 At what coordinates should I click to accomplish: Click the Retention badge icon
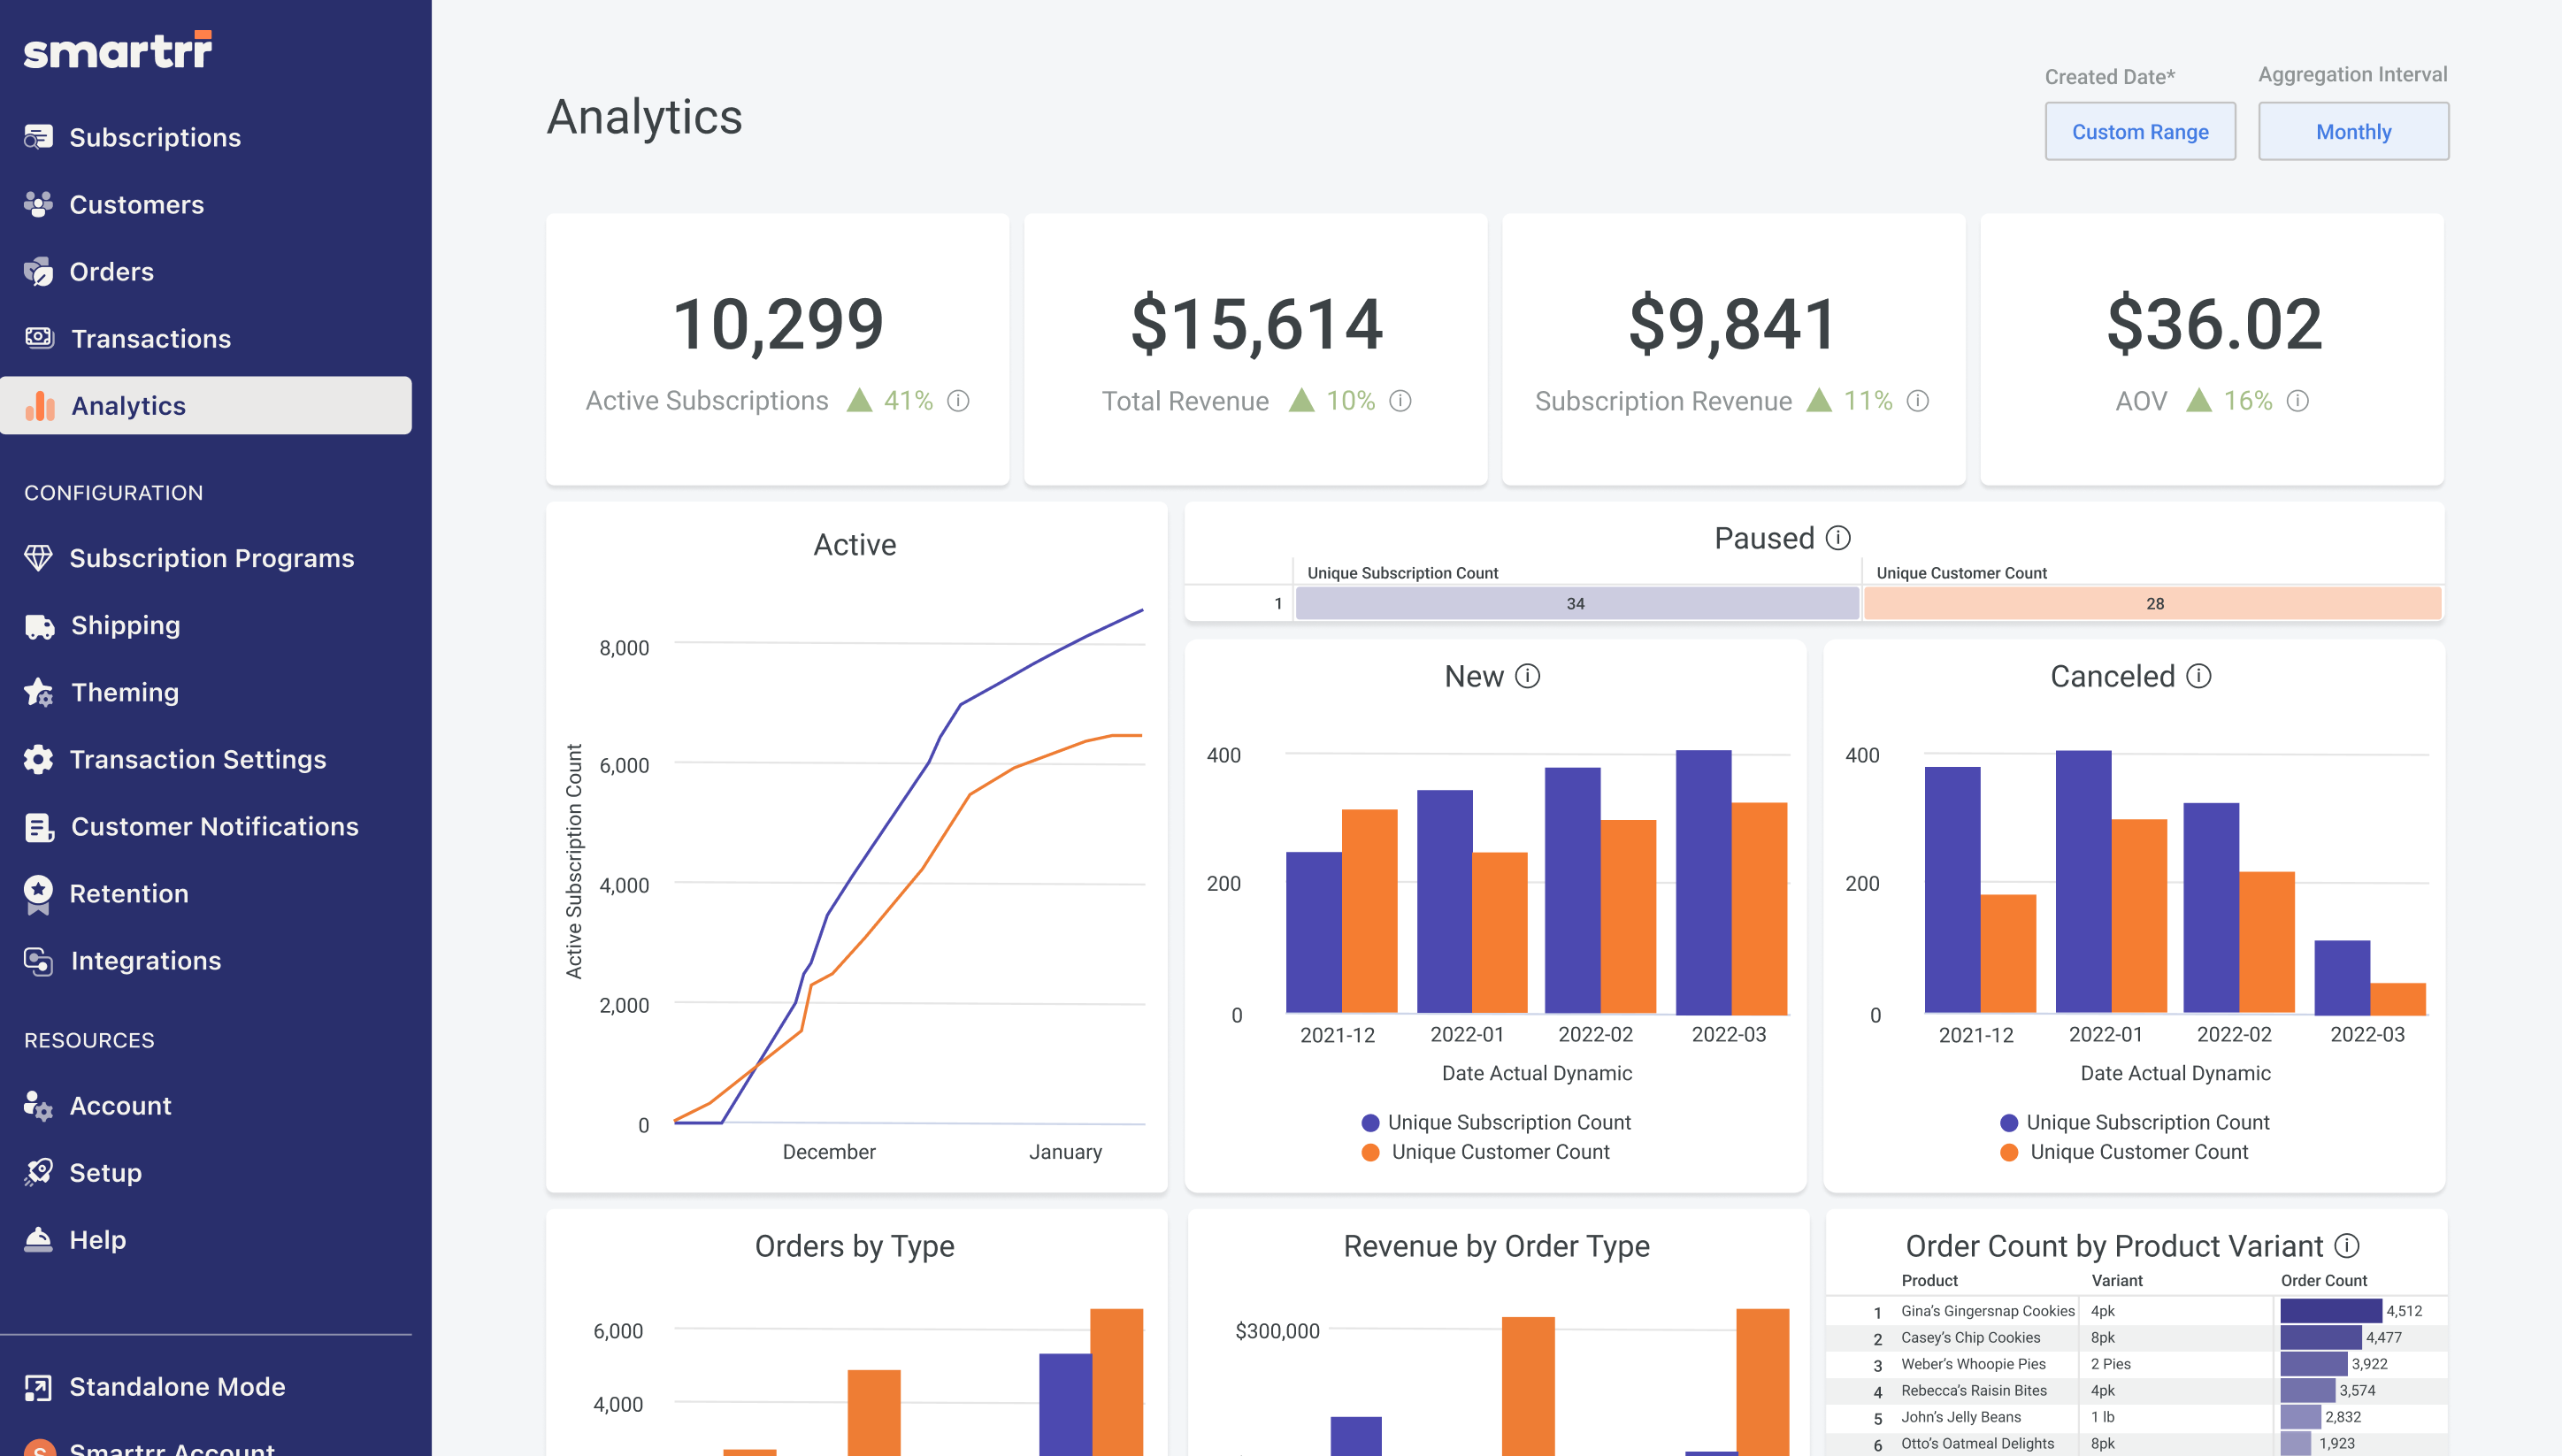38,894
